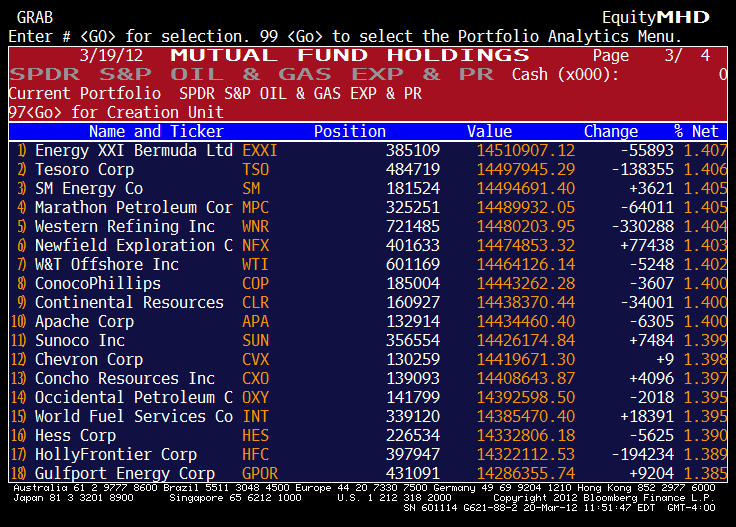
Task: Select row 11 Sunoco Inc
Action: click(x=368, y=340)
